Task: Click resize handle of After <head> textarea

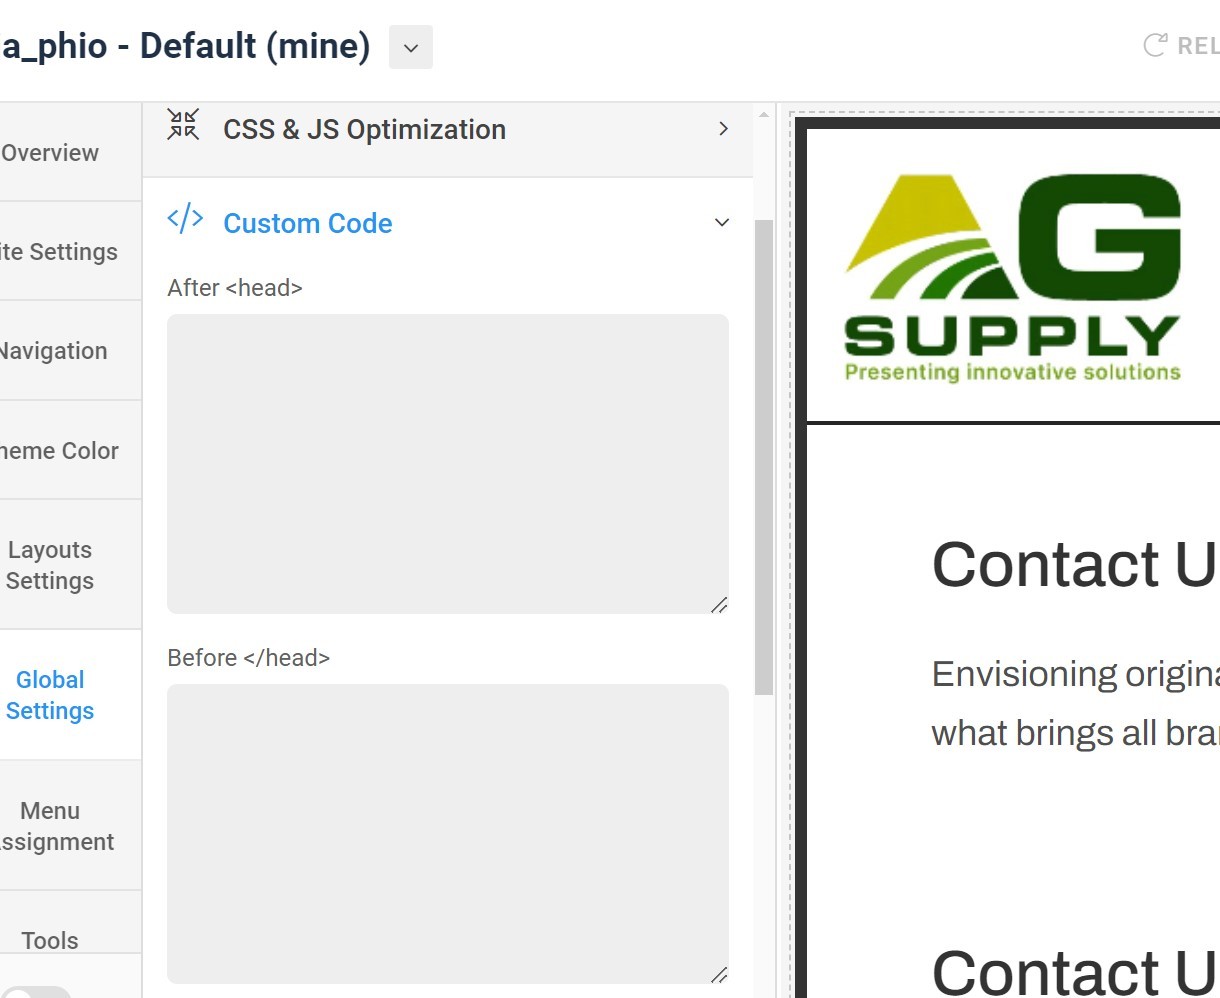Action: pyautogui.click(x=718, y=604)
